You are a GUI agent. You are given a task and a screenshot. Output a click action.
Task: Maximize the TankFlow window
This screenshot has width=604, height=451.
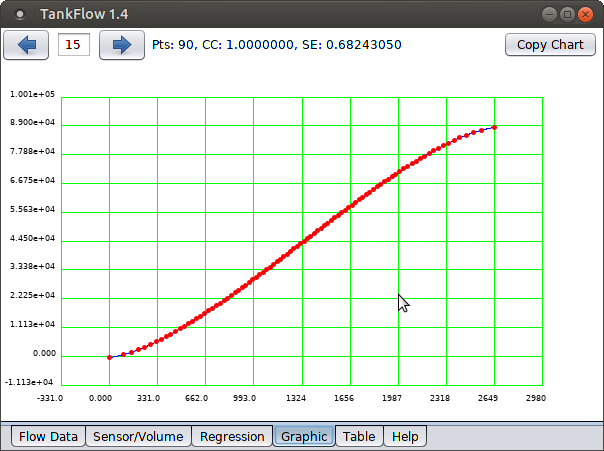point(568,14)
